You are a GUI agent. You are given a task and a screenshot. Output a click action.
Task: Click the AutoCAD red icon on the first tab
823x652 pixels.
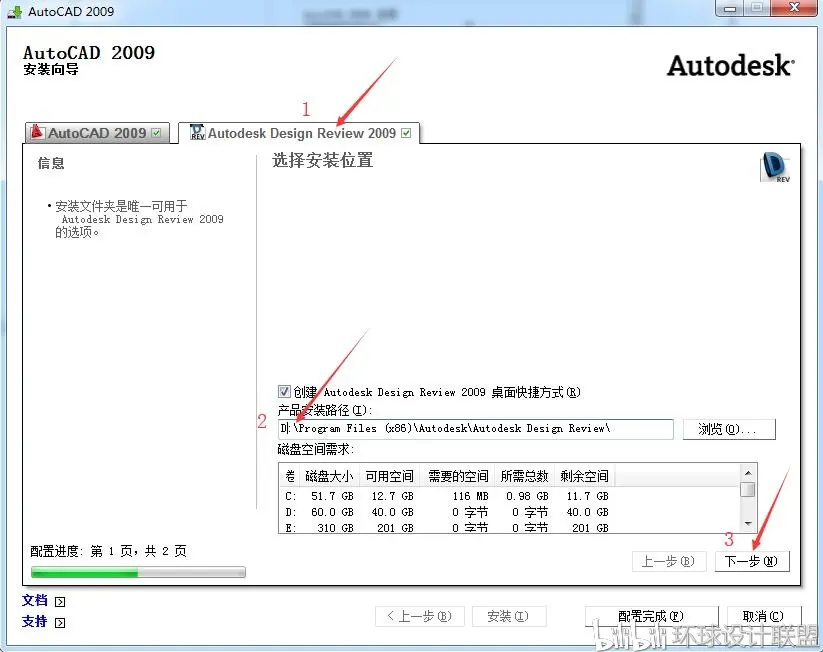pyautogui.click(x=37, y=131)
